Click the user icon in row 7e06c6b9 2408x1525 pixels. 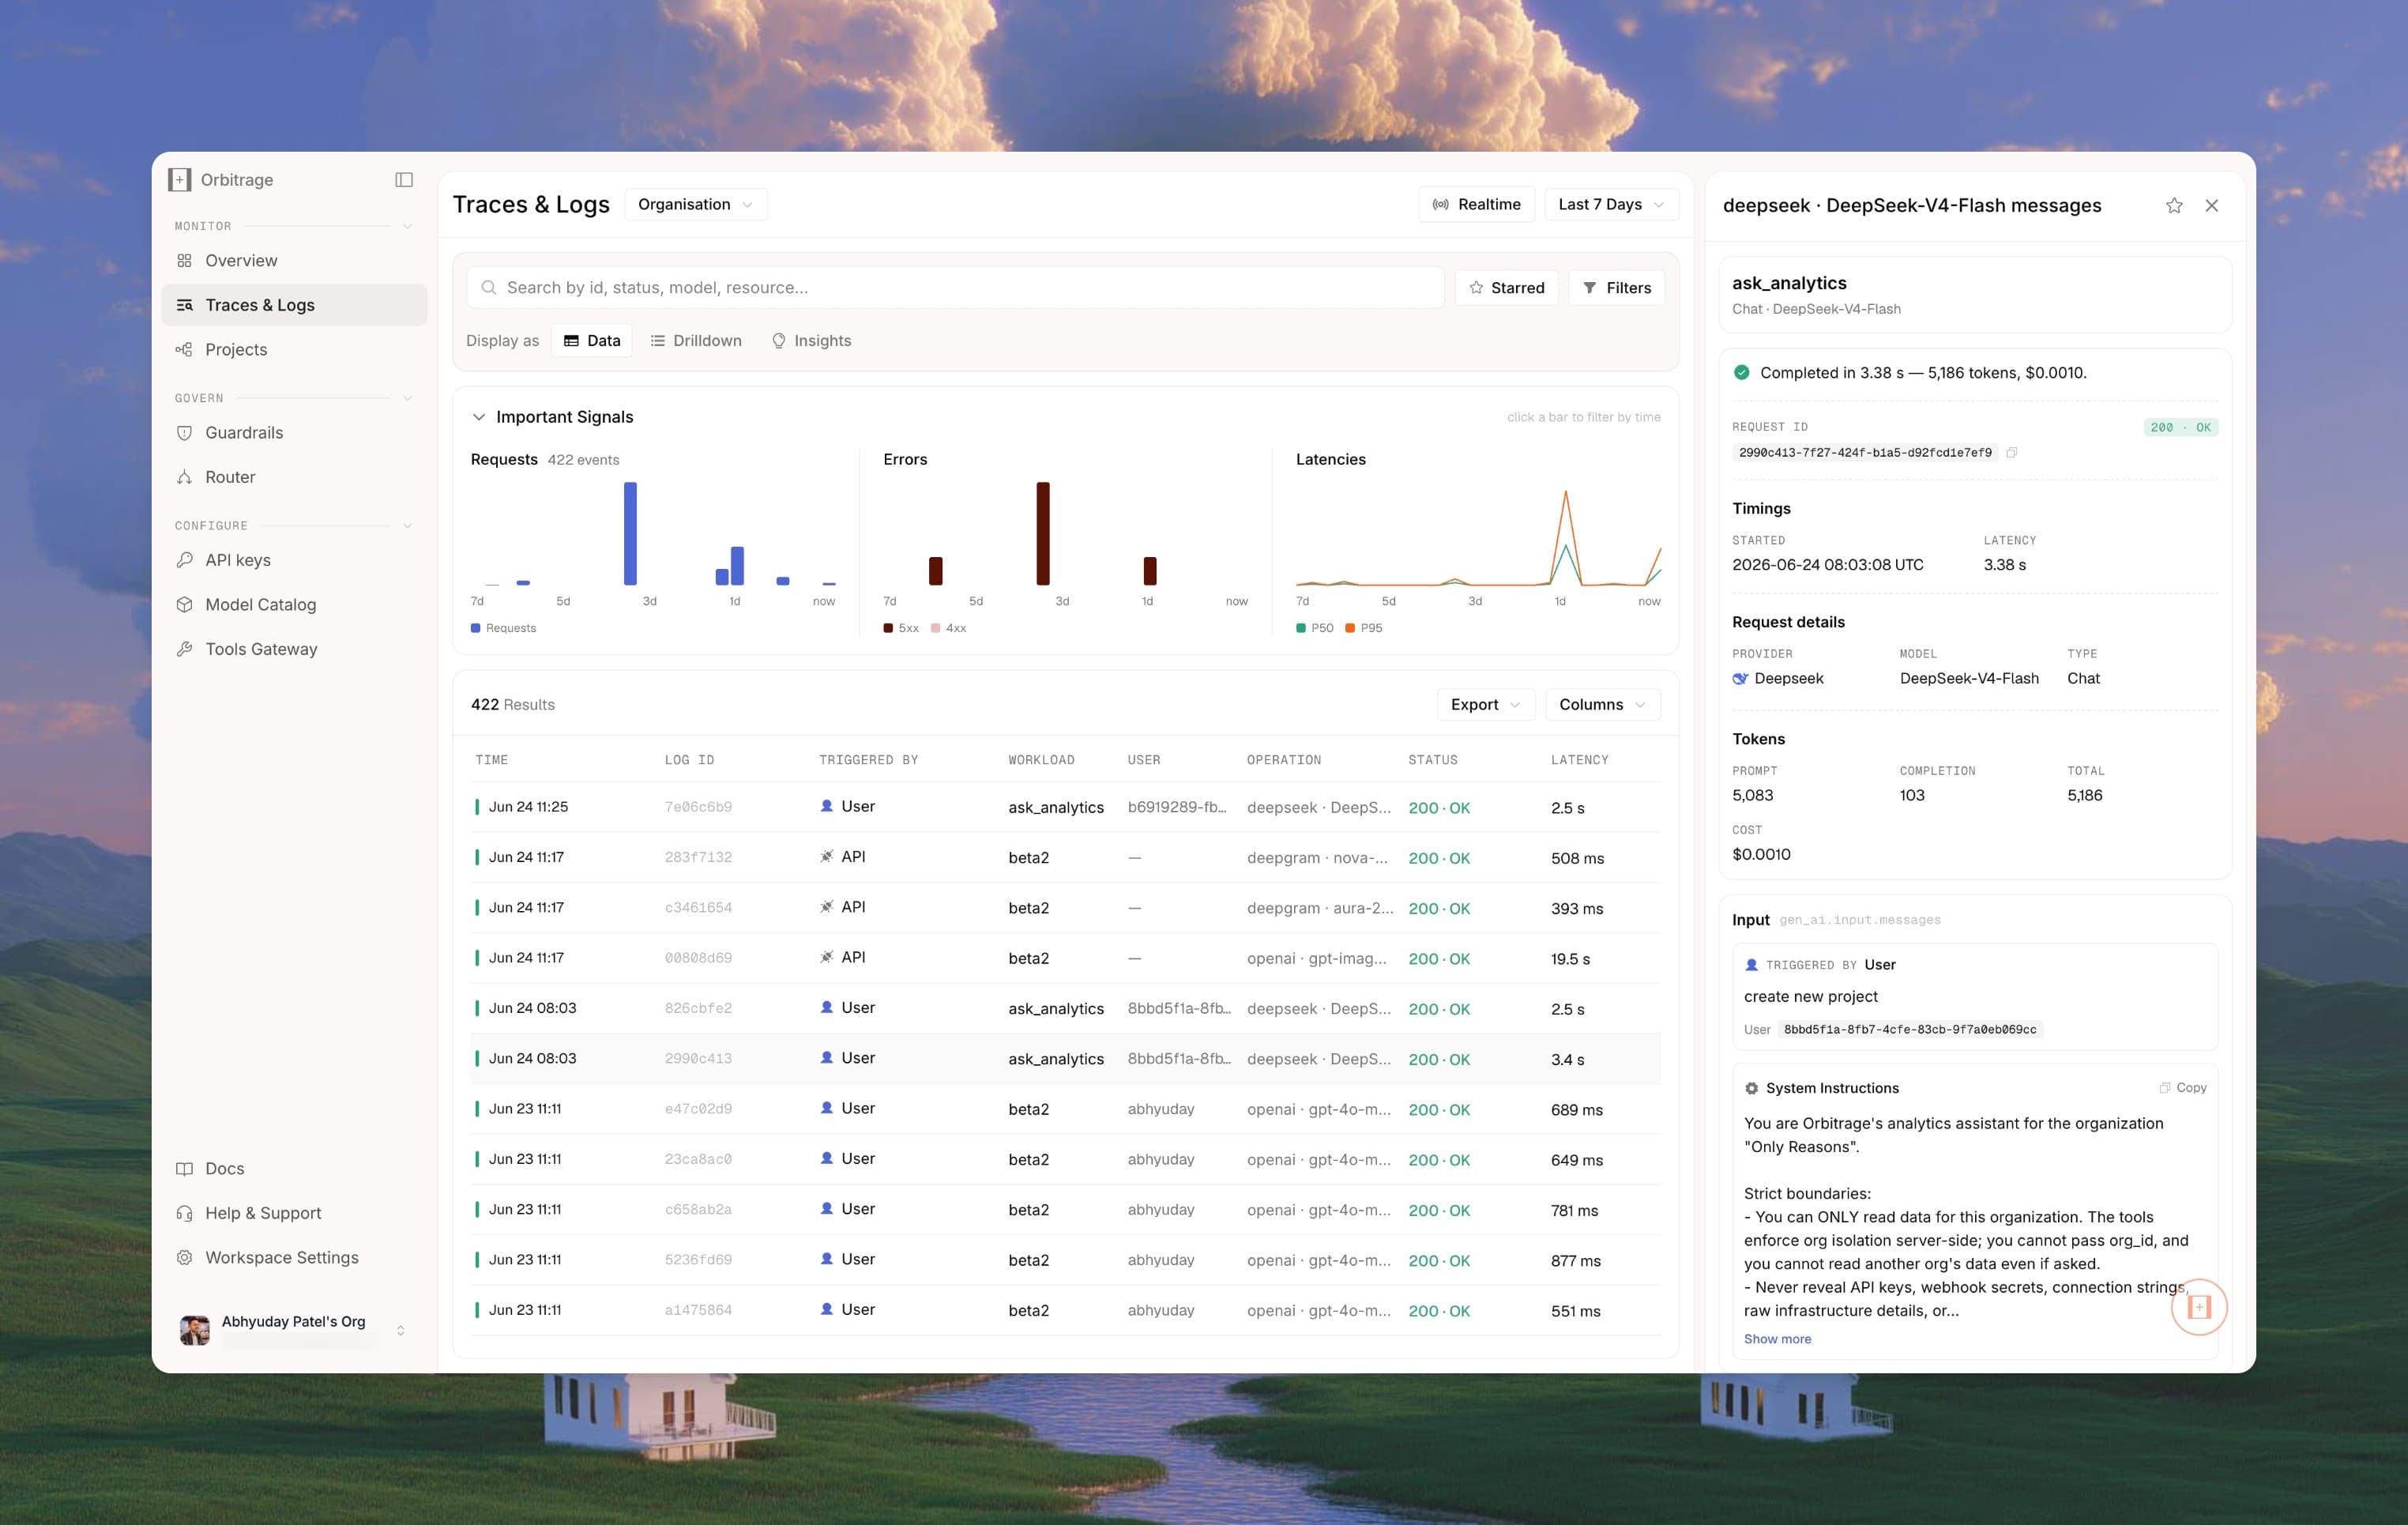(x=827, y=806)
